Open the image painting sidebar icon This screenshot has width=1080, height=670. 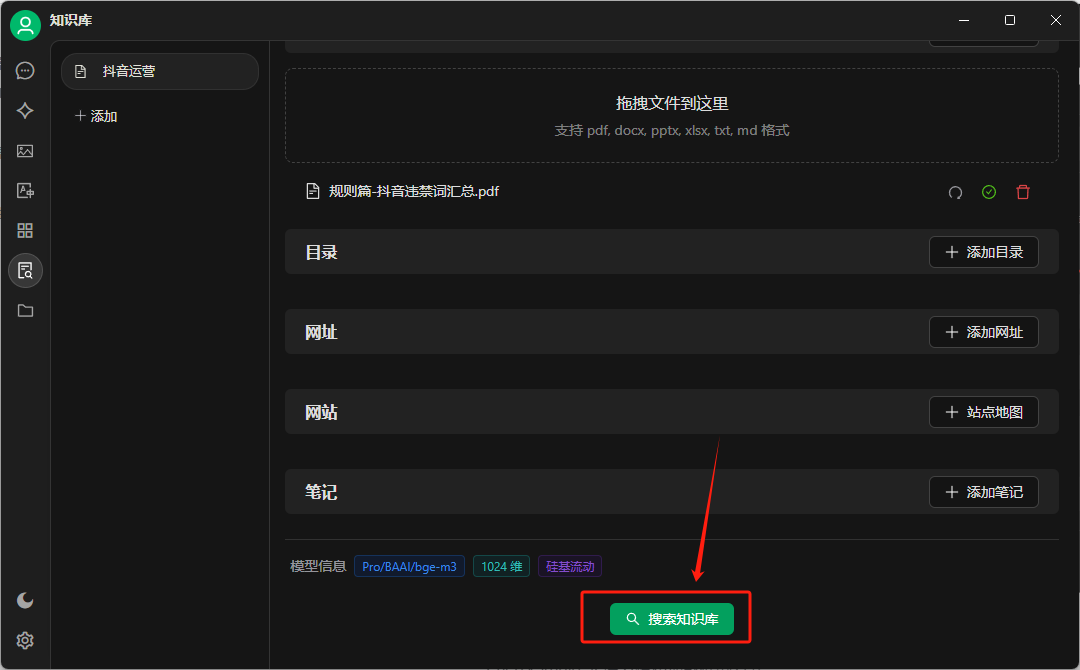point(26,151)
